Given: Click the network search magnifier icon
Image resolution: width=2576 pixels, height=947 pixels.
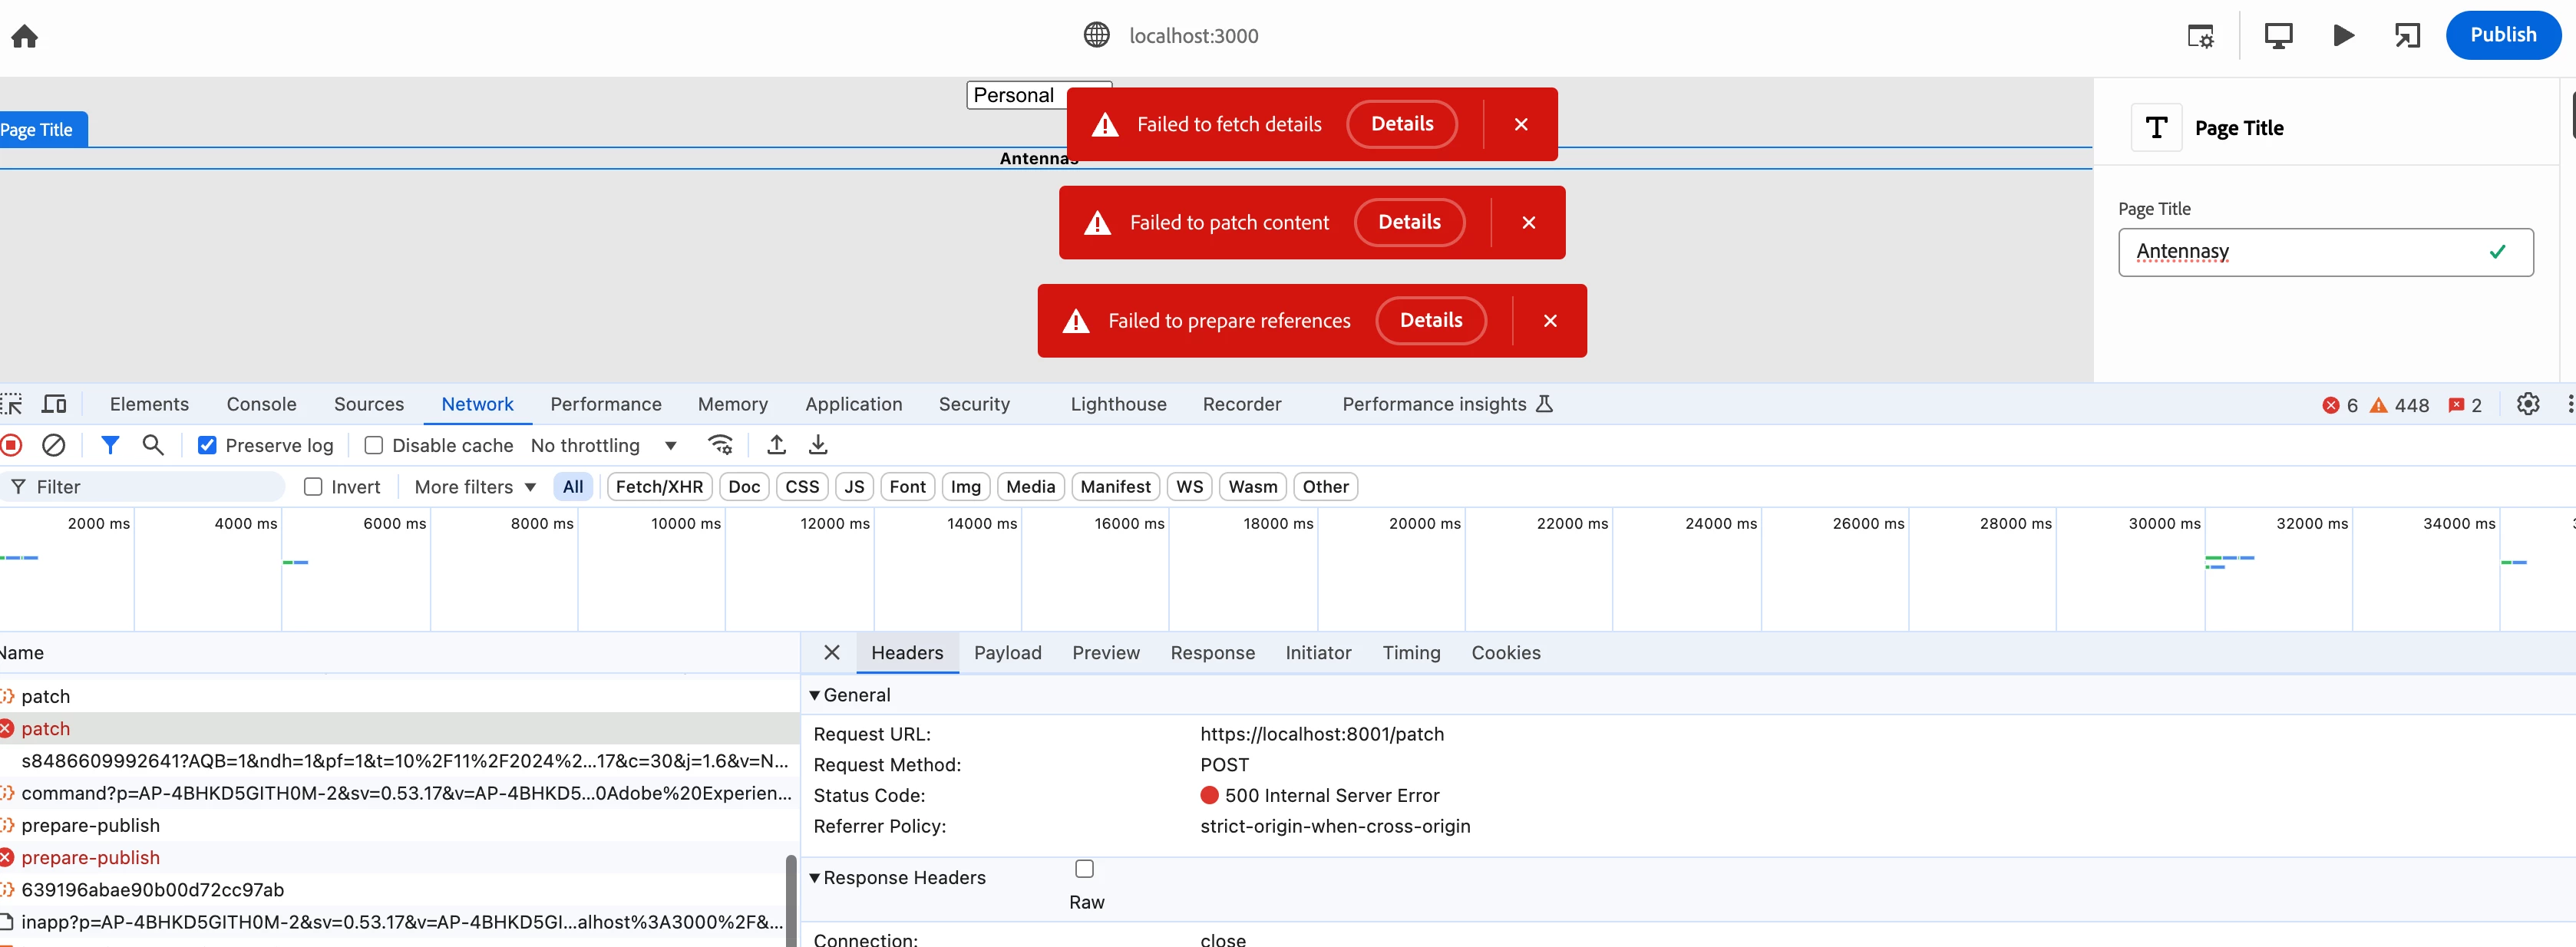Looking at the screenshot, I should pyautogui.click(x=153, y=445).
